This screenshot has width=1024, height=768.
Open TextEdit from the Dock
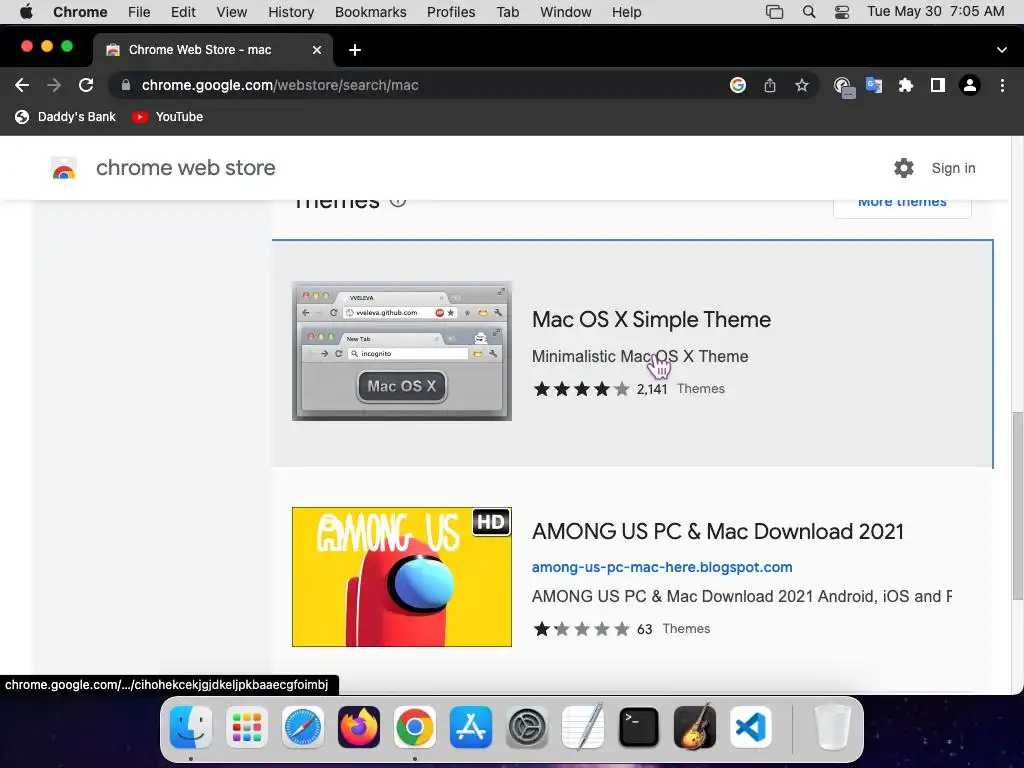pos(583,727)
